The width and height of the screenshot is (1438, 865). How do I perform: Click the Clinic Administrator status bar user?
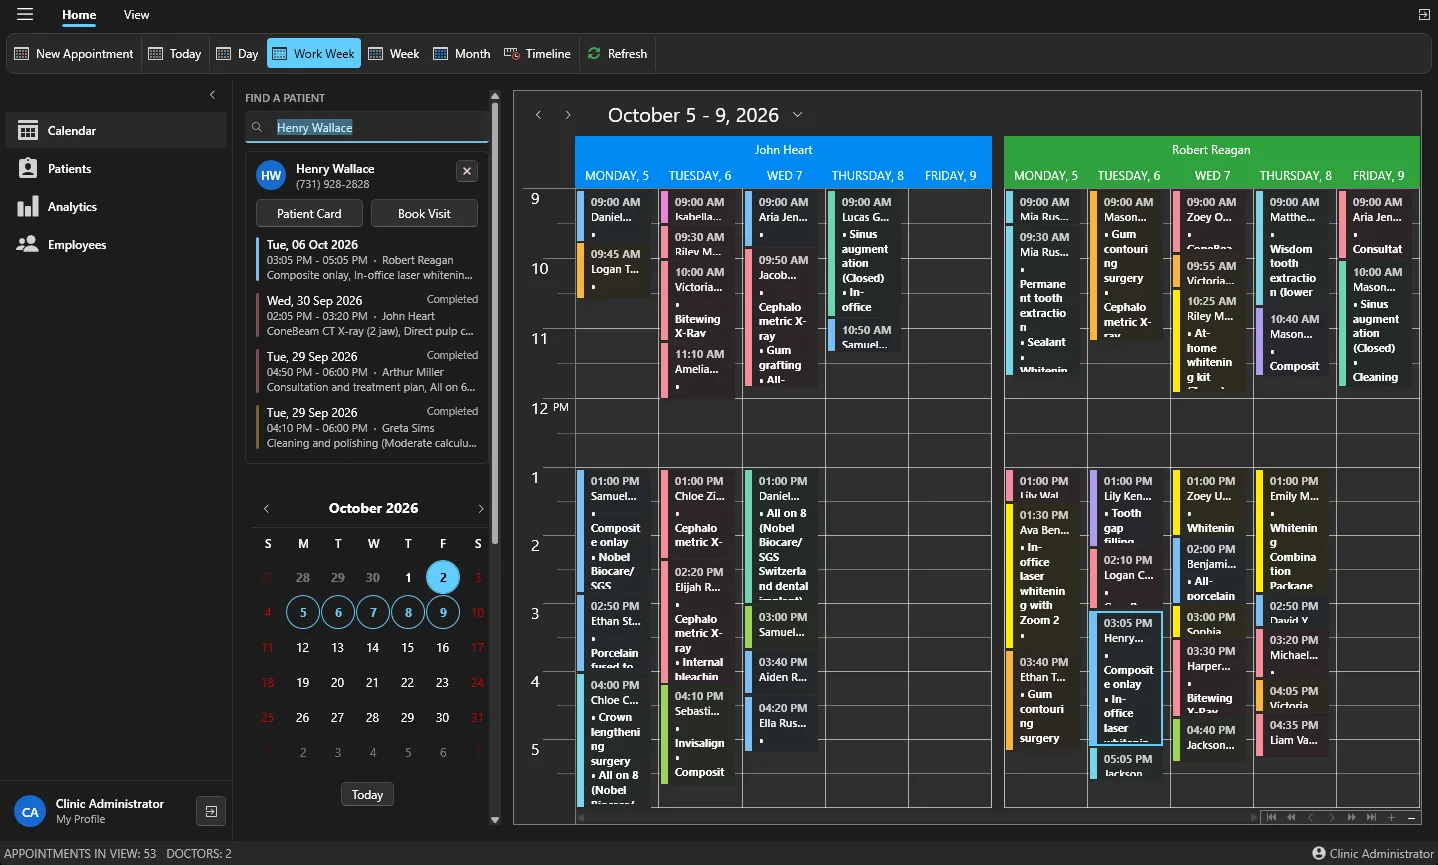click(1372, 853)
